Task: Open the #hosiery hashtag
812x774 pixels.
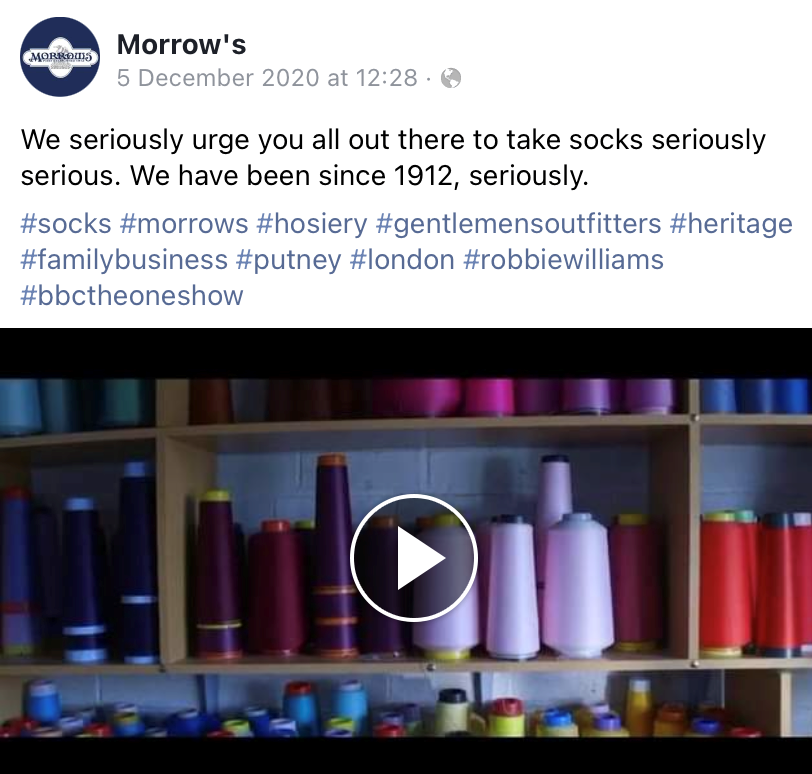Action: pos(312,224)
